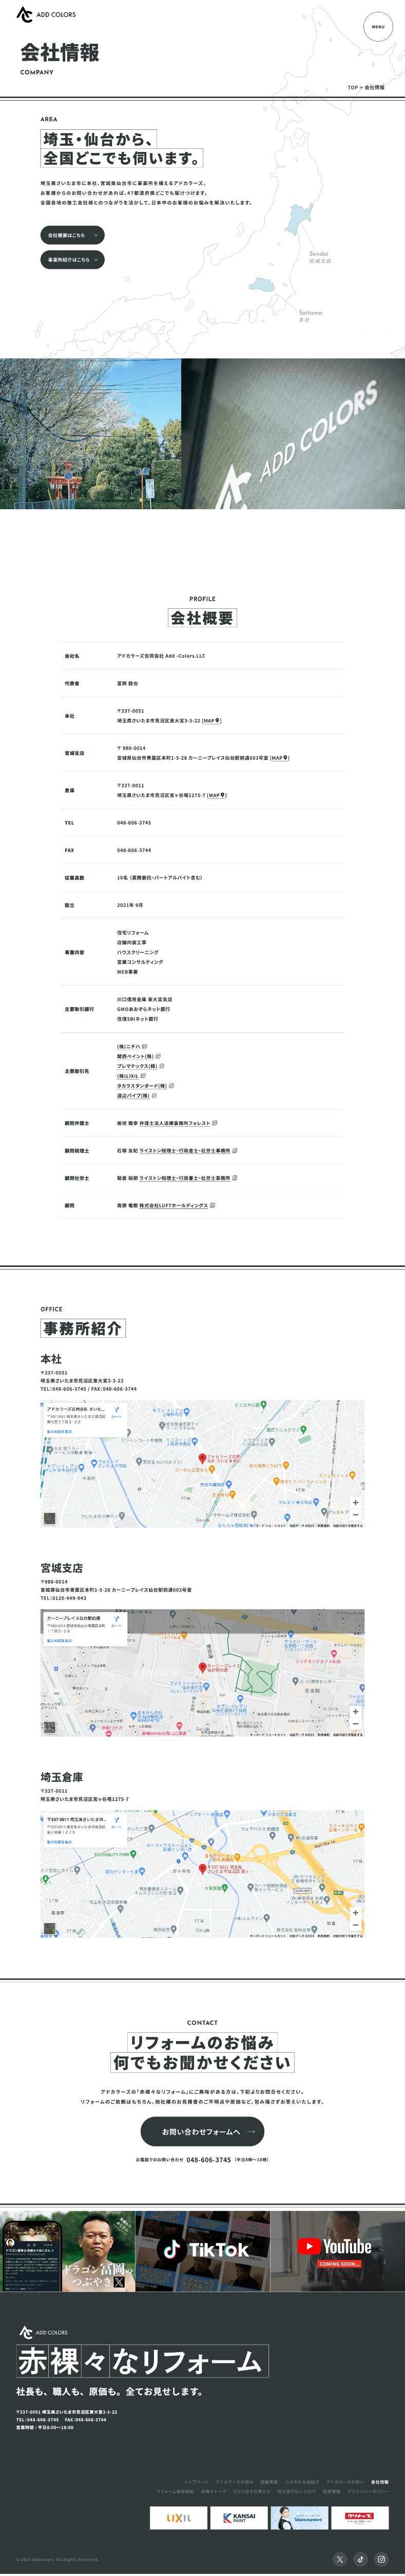Viewport: 405px width, 2576px height.
Task: Open the (株)LIXIL partner link
Action: point(131,1076)
